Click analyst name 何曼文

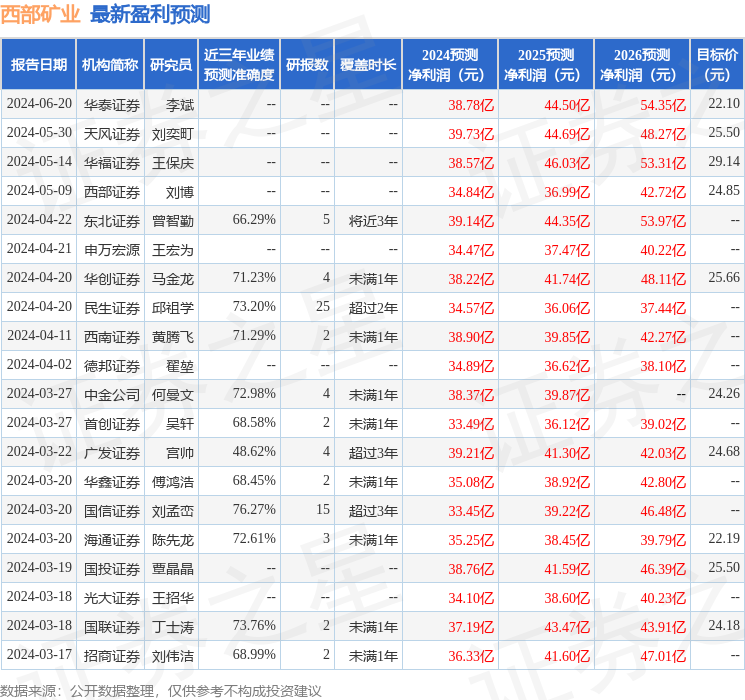pos(172,394)
